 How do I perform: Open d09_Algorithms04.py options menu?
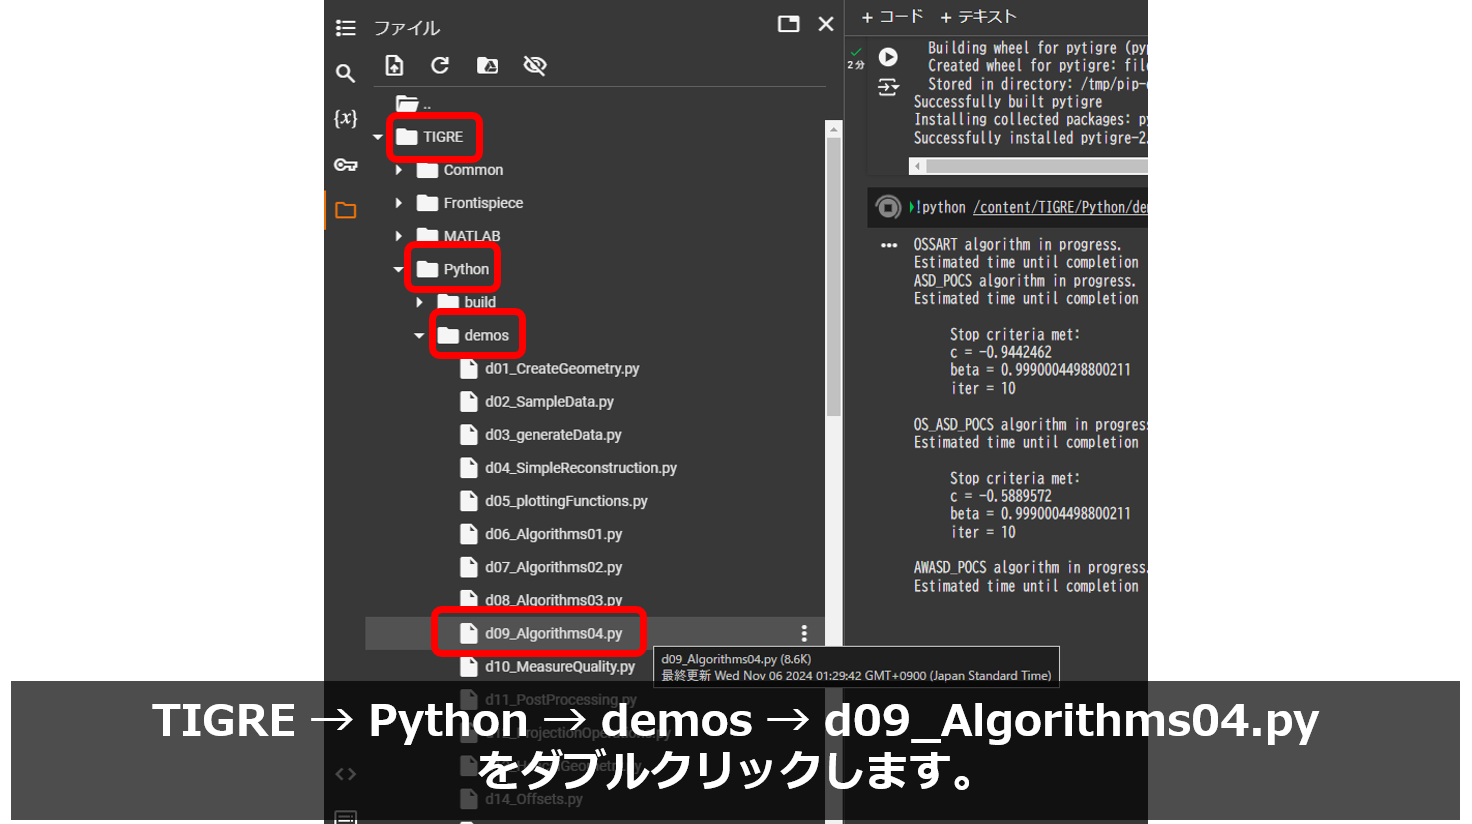pos(803,632)
